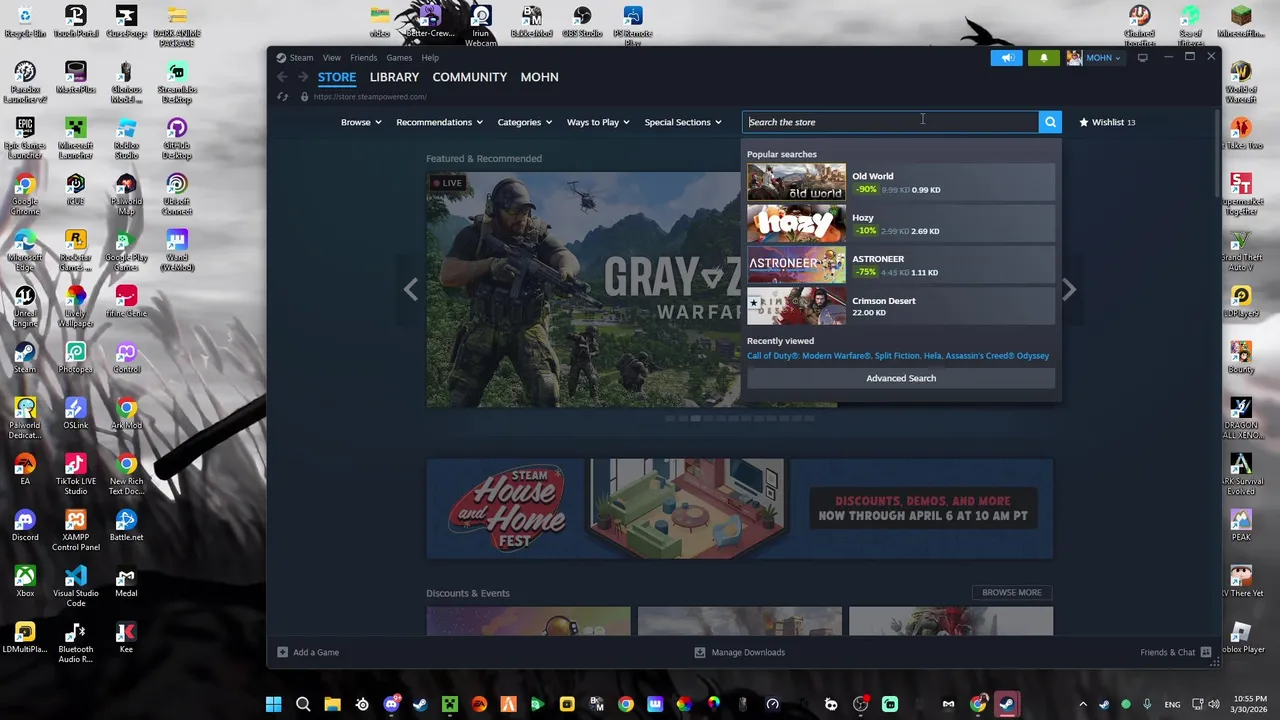Screen dimensions: 1280x720
Task: Switch Steam to Big Picture mode icon
Action: click(x=1142, y=58)
